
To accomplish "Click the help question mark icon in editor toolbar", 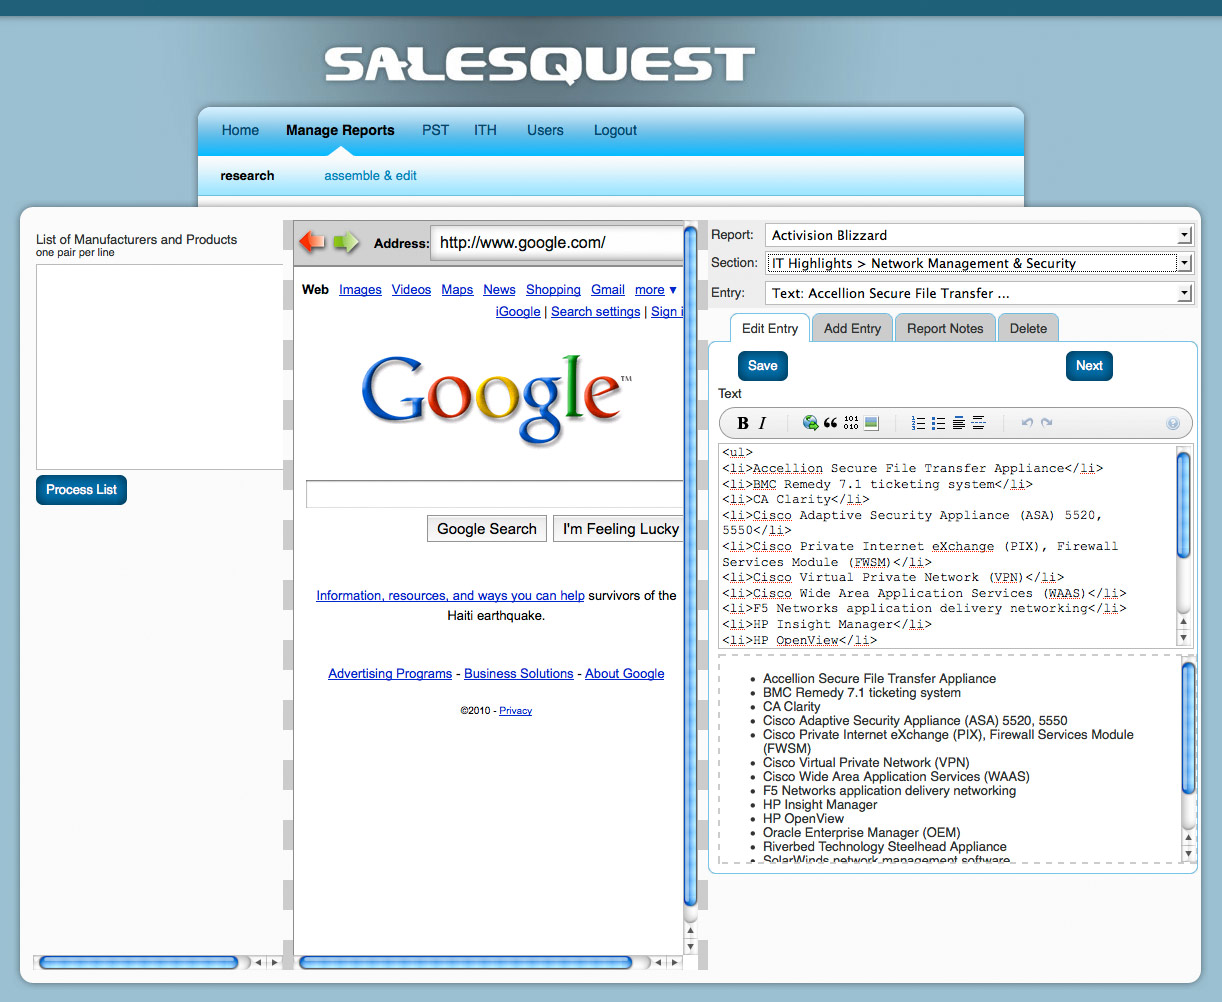I will pos(1173,423).
